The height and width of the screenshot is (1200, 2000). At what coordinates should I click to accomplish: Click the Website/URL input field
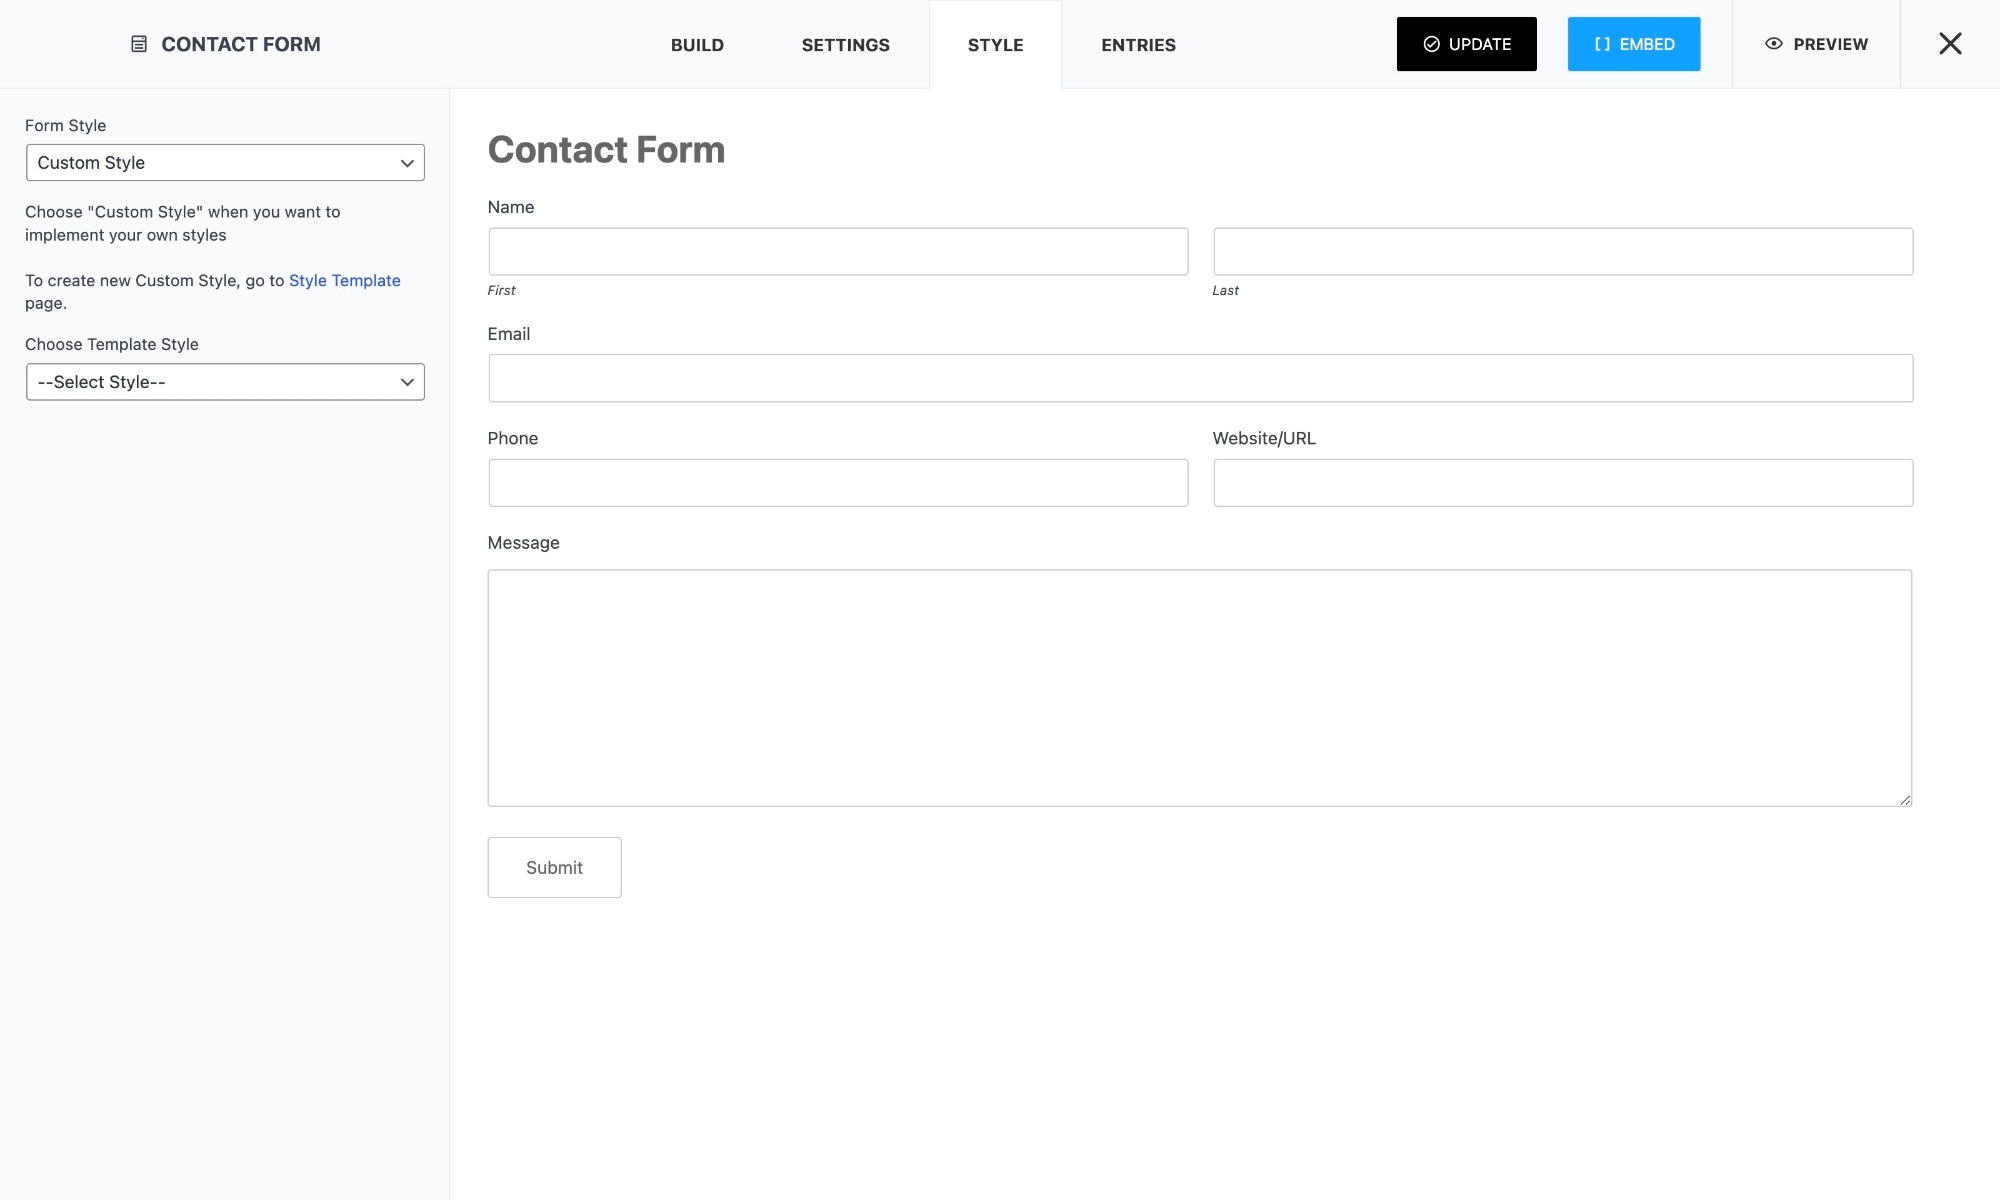(1562, 483)
